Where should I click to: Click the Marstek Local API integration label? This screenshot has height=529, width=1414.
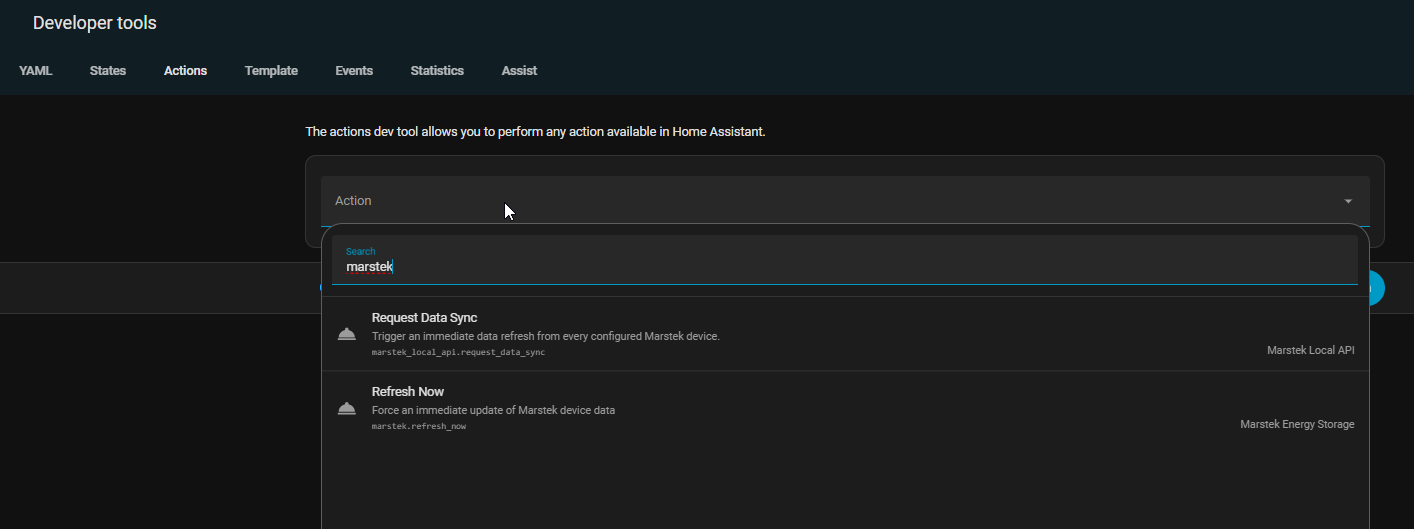click(1310, 350)
